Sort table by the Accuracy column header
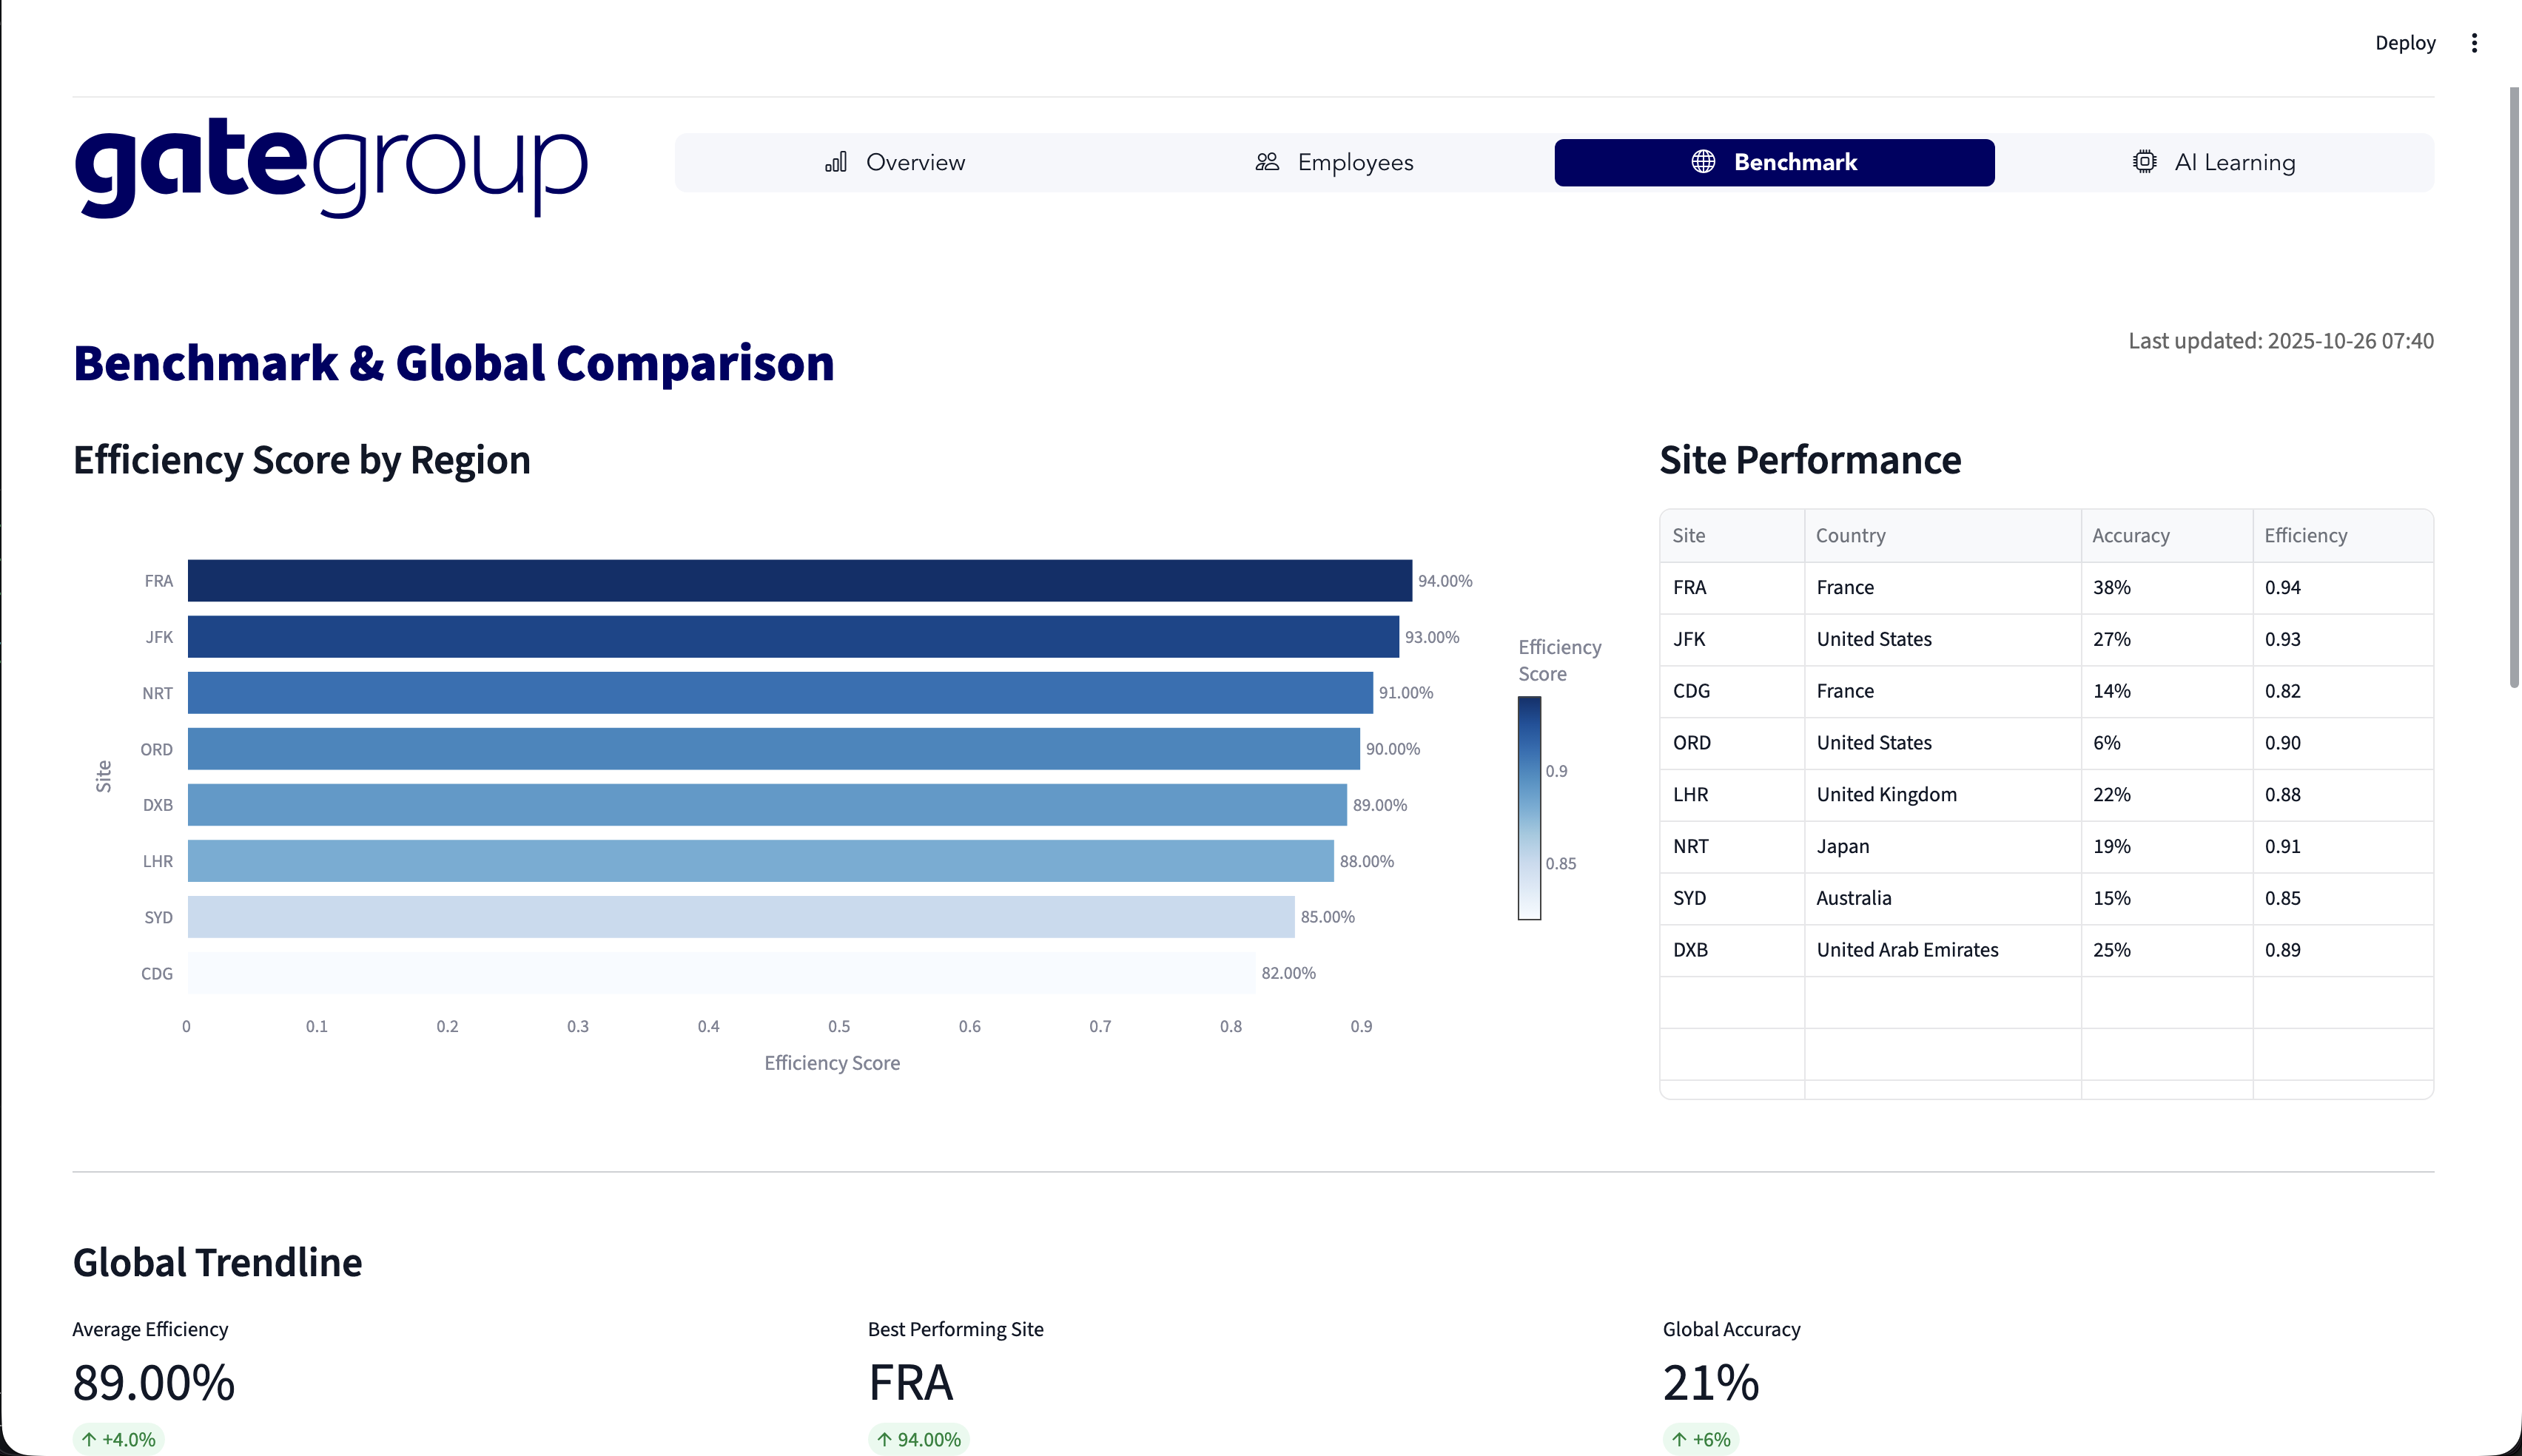2522x1456 pixels. (2131, 535)
